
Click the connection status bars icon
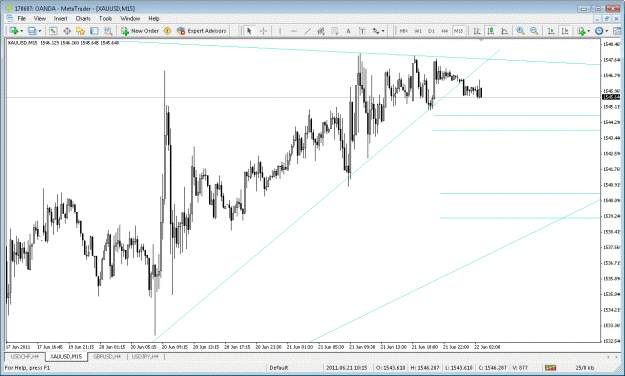click(550, 368)
